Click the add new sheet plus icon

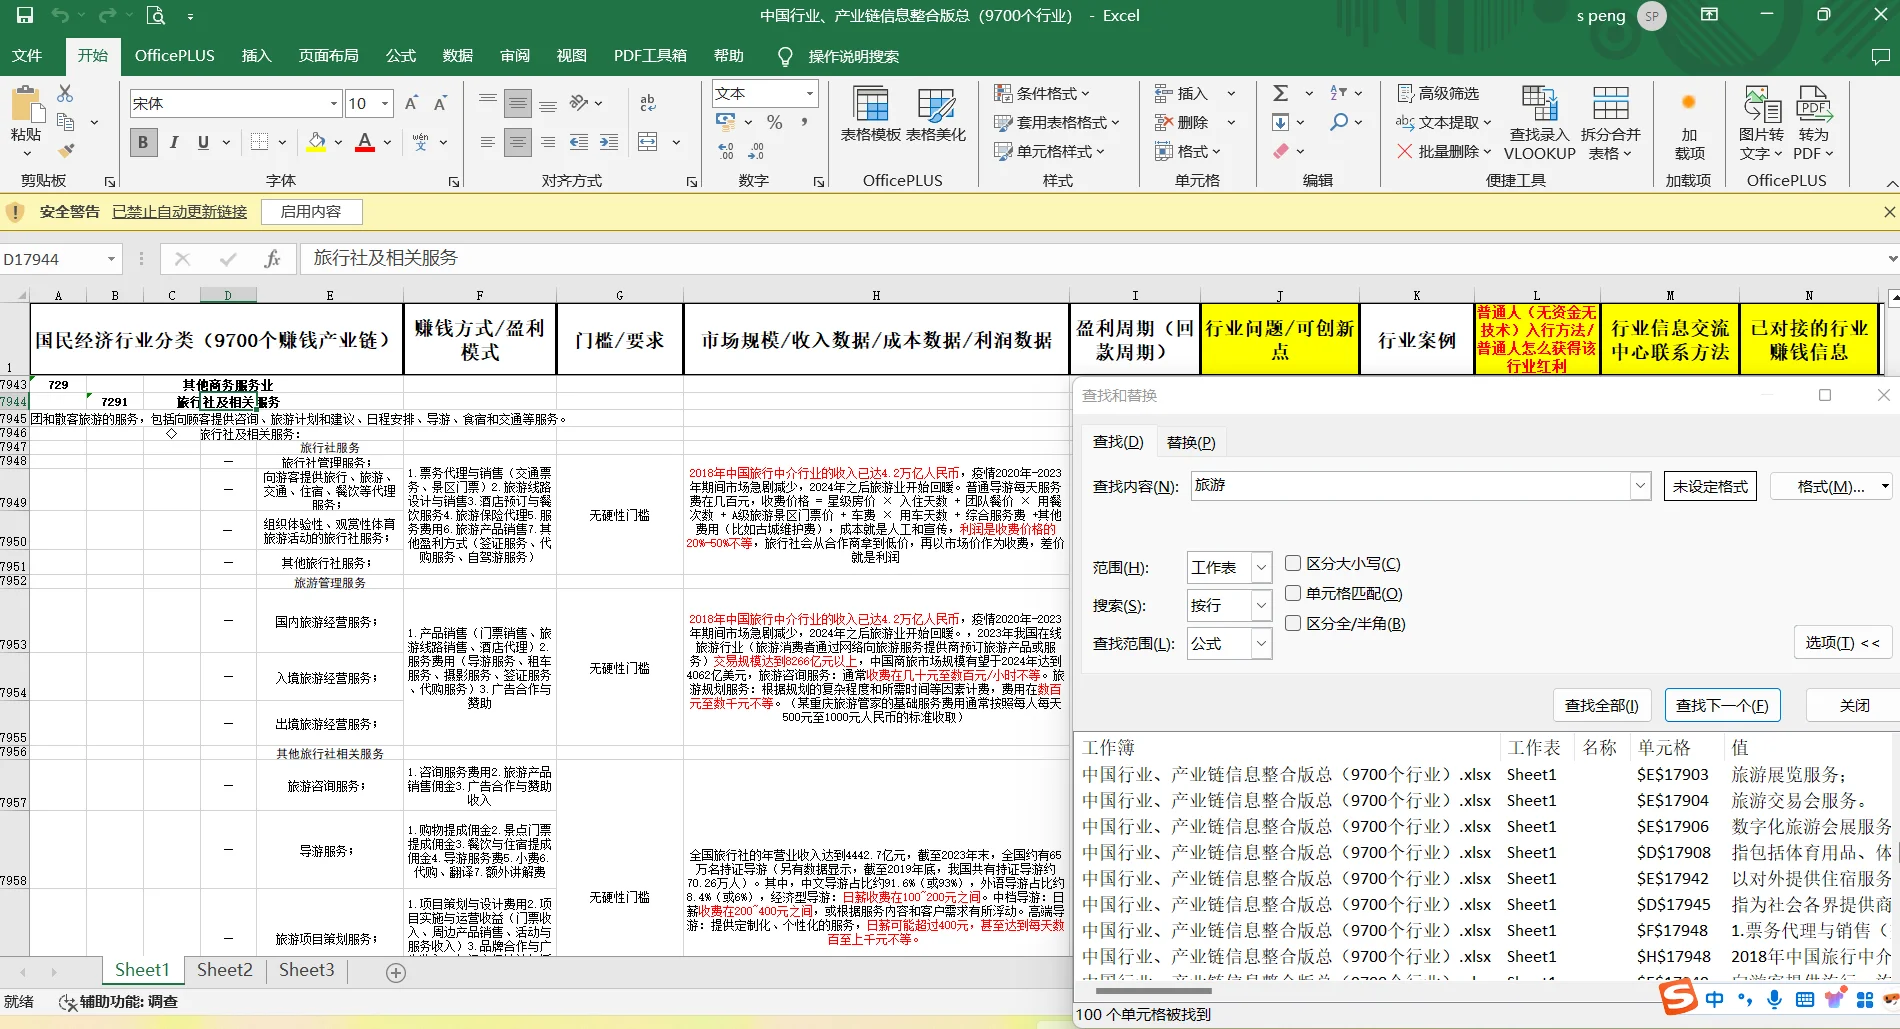pyautogui.click(x=396, y=973)
